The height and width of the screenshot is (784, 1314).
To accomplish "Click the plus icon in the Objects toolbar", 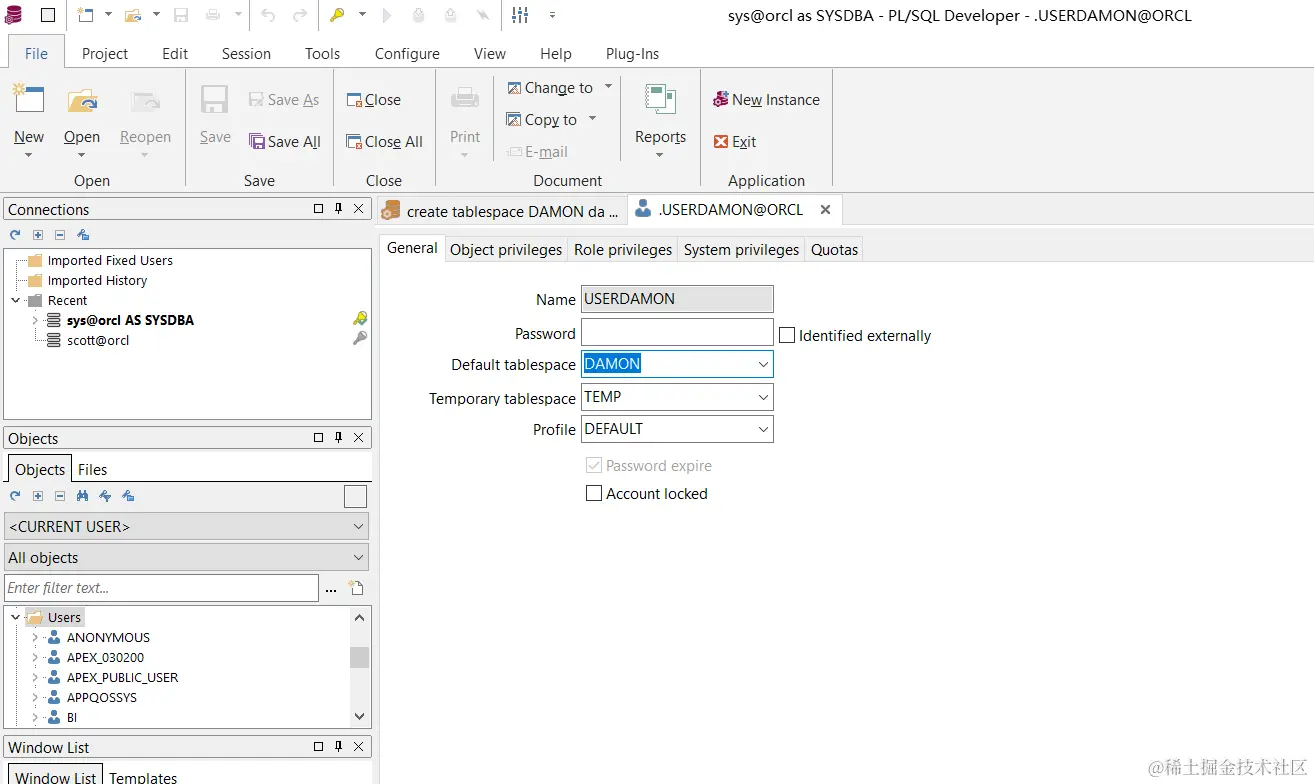I will tap(38, 496).
